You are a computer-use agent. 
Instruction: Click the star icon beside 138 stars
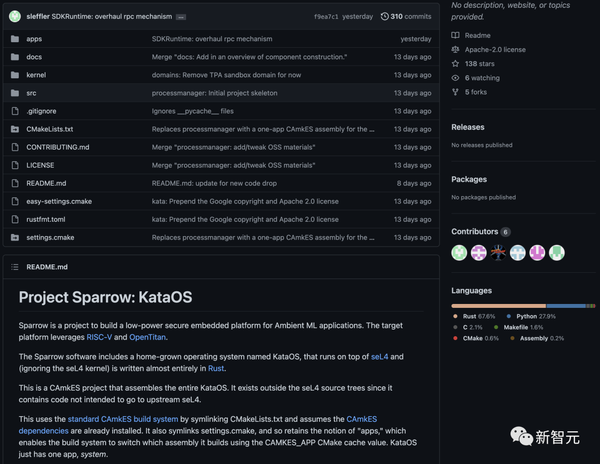(x=456, y=63)
